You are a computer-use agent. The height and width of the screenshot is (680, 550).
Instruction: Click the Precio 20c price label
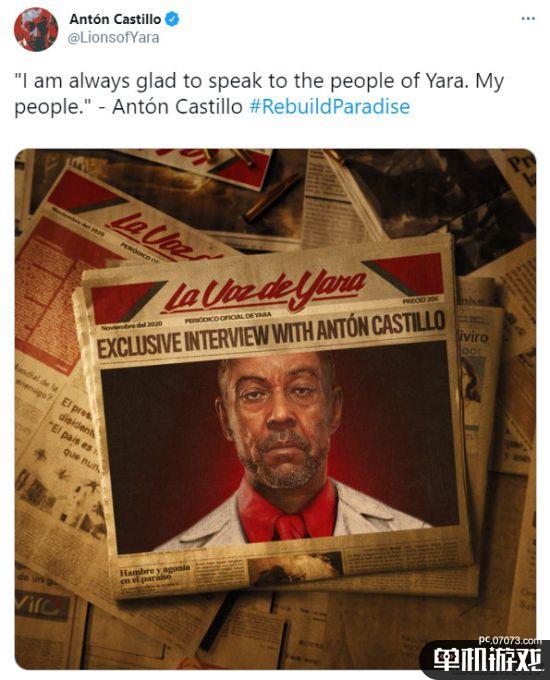(x=420, y=301)
